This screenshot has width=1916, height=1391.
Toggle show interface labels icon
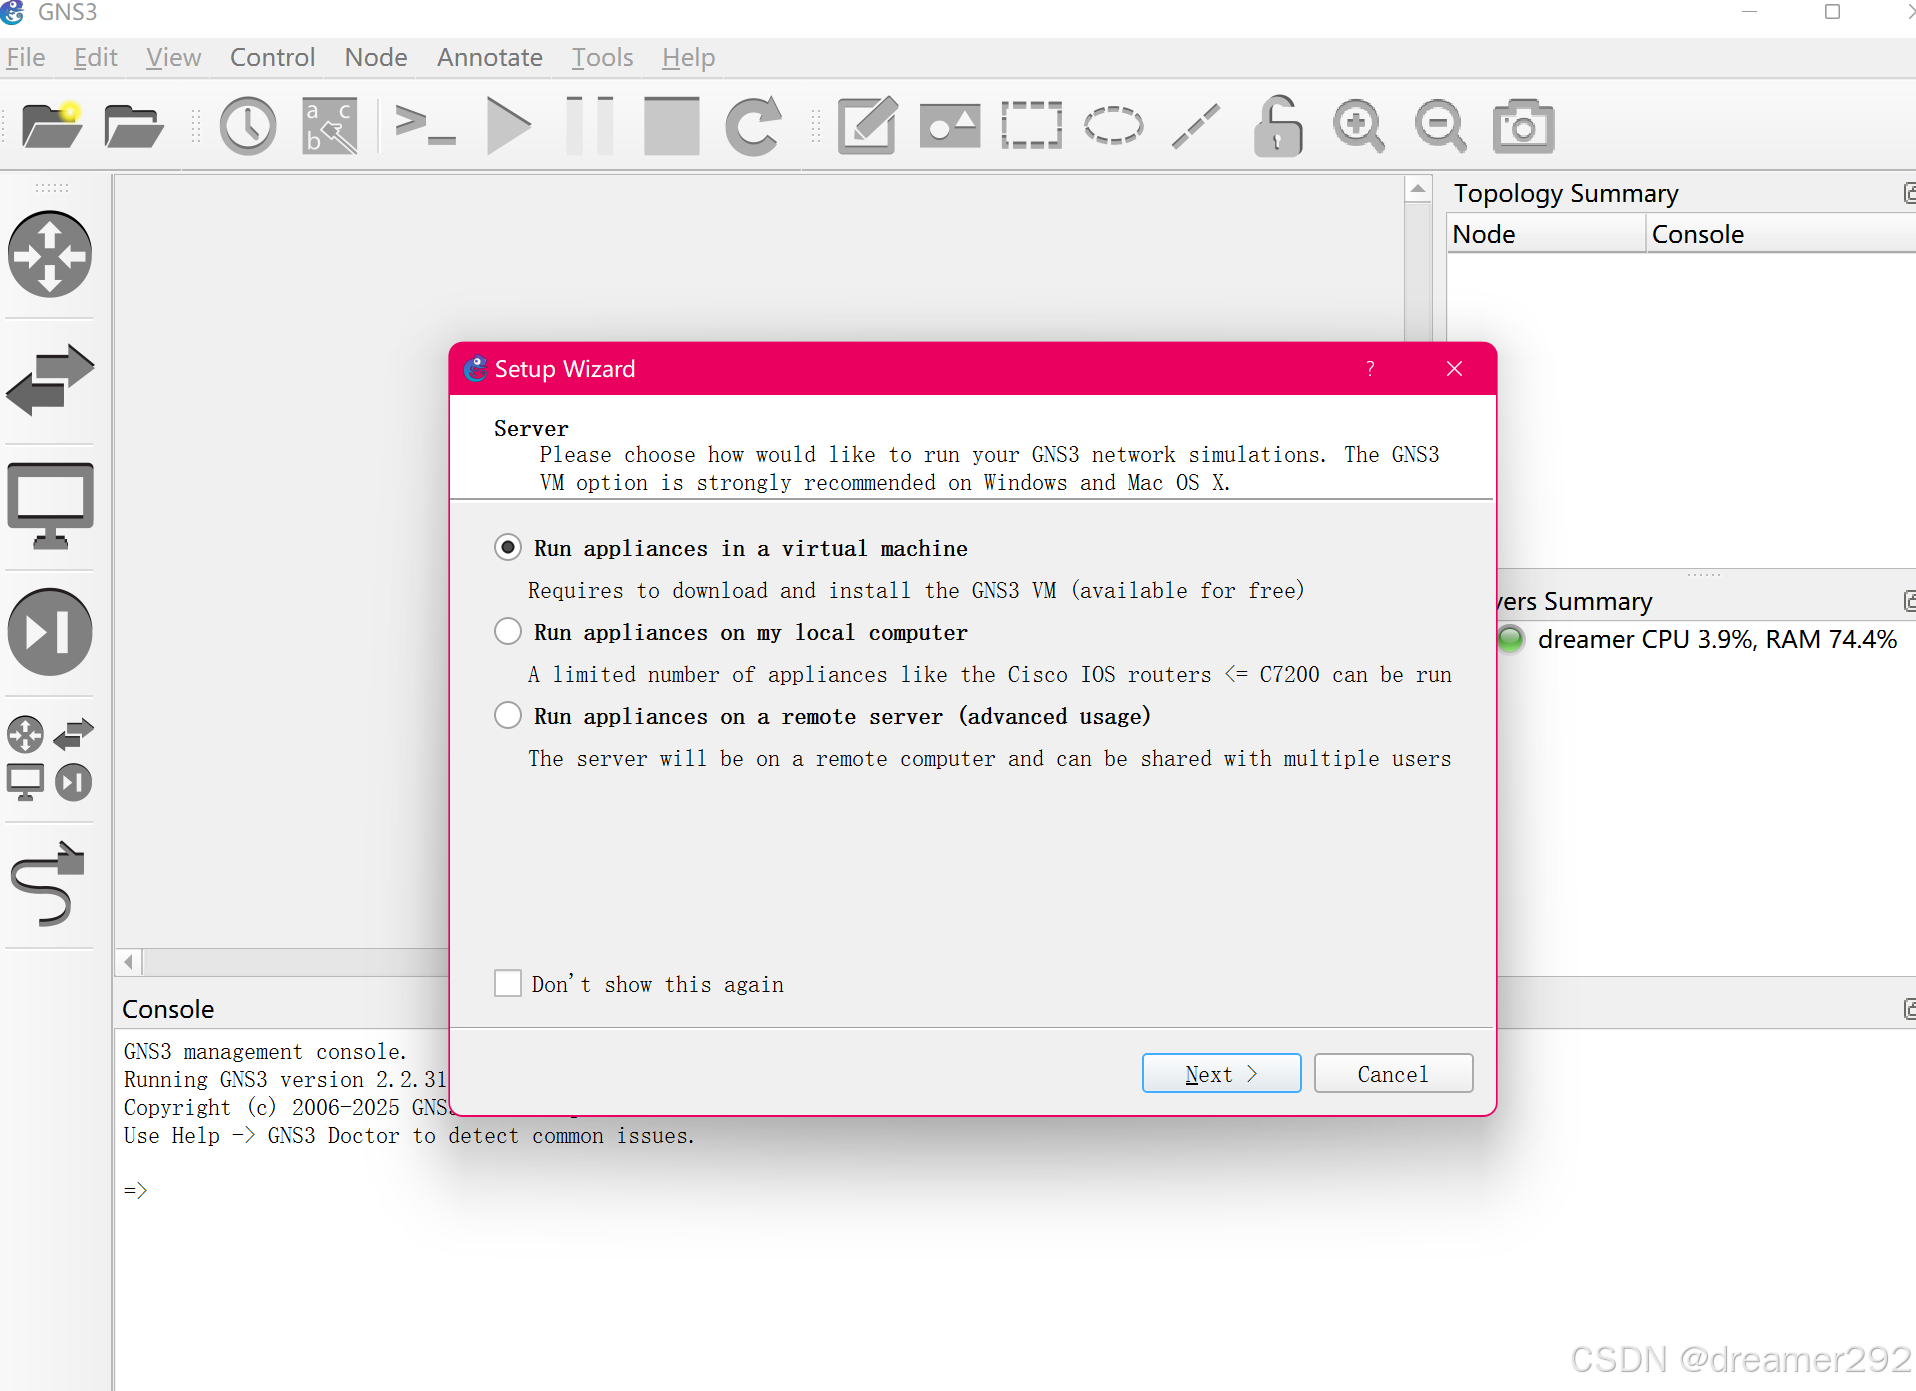[x=330, y=126]
